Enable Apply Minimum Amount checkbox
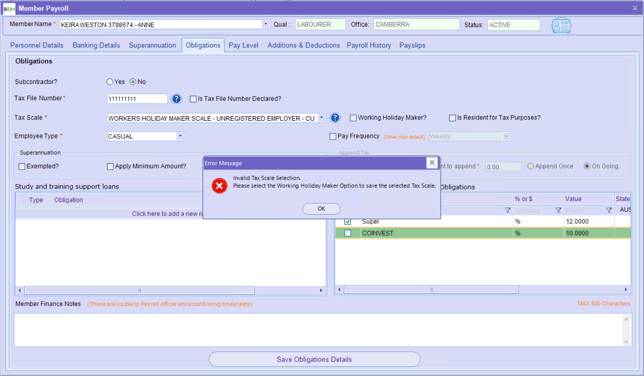Viewport: 644px width, 376px height. (x=110, y=166)
